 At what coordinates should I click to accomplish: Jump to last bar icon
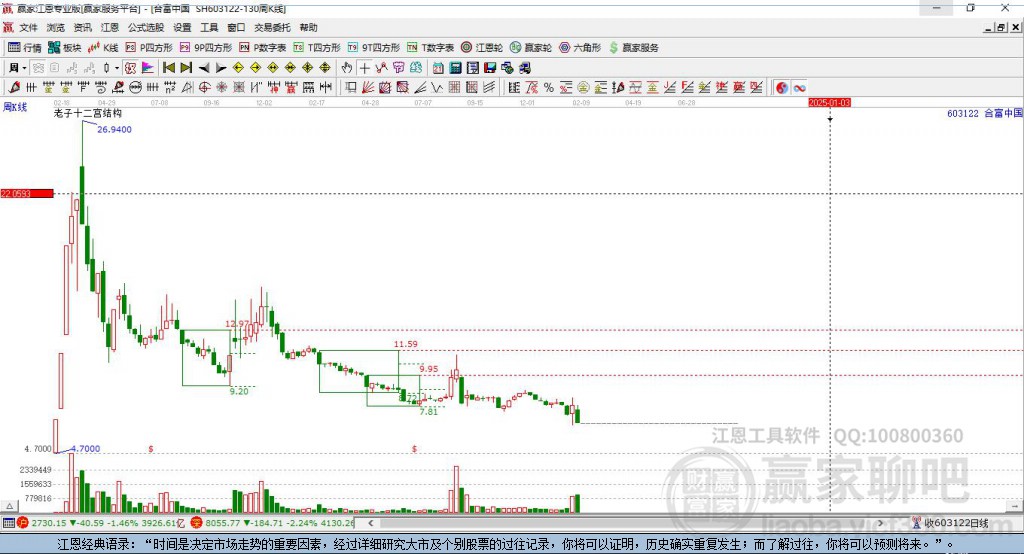click(186, 68)
